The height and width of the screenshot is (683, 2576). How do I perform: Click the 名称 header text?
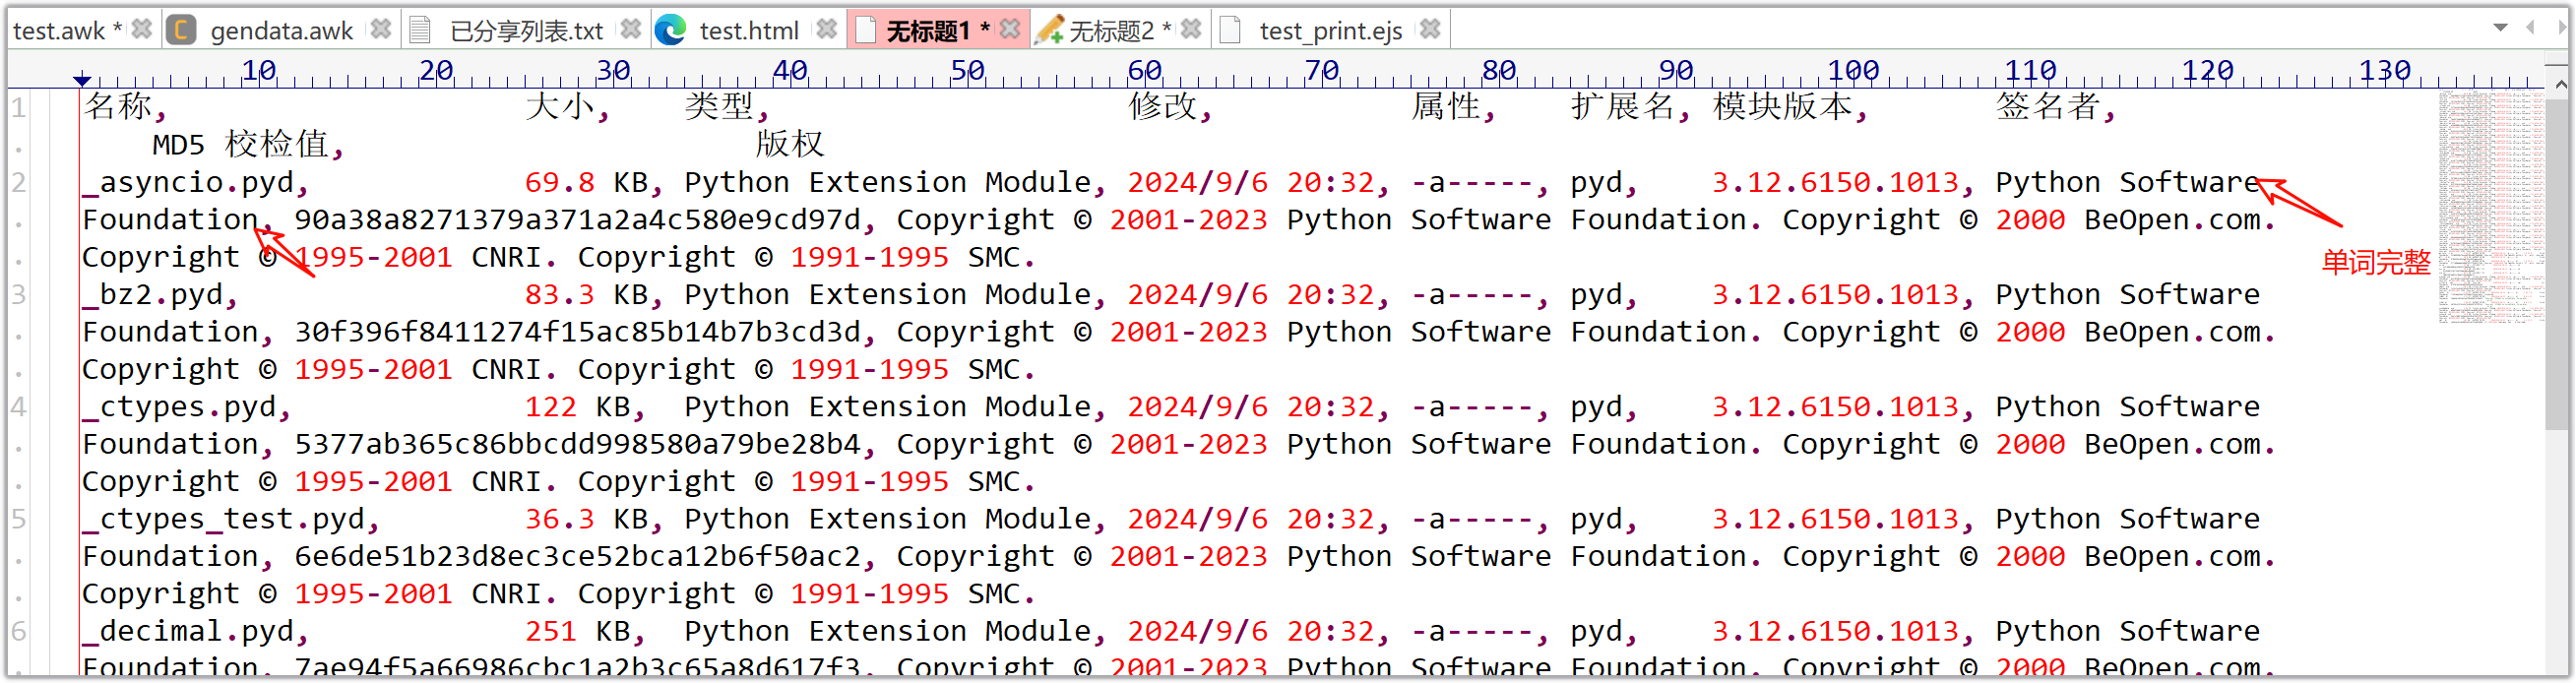click(118, 106)
